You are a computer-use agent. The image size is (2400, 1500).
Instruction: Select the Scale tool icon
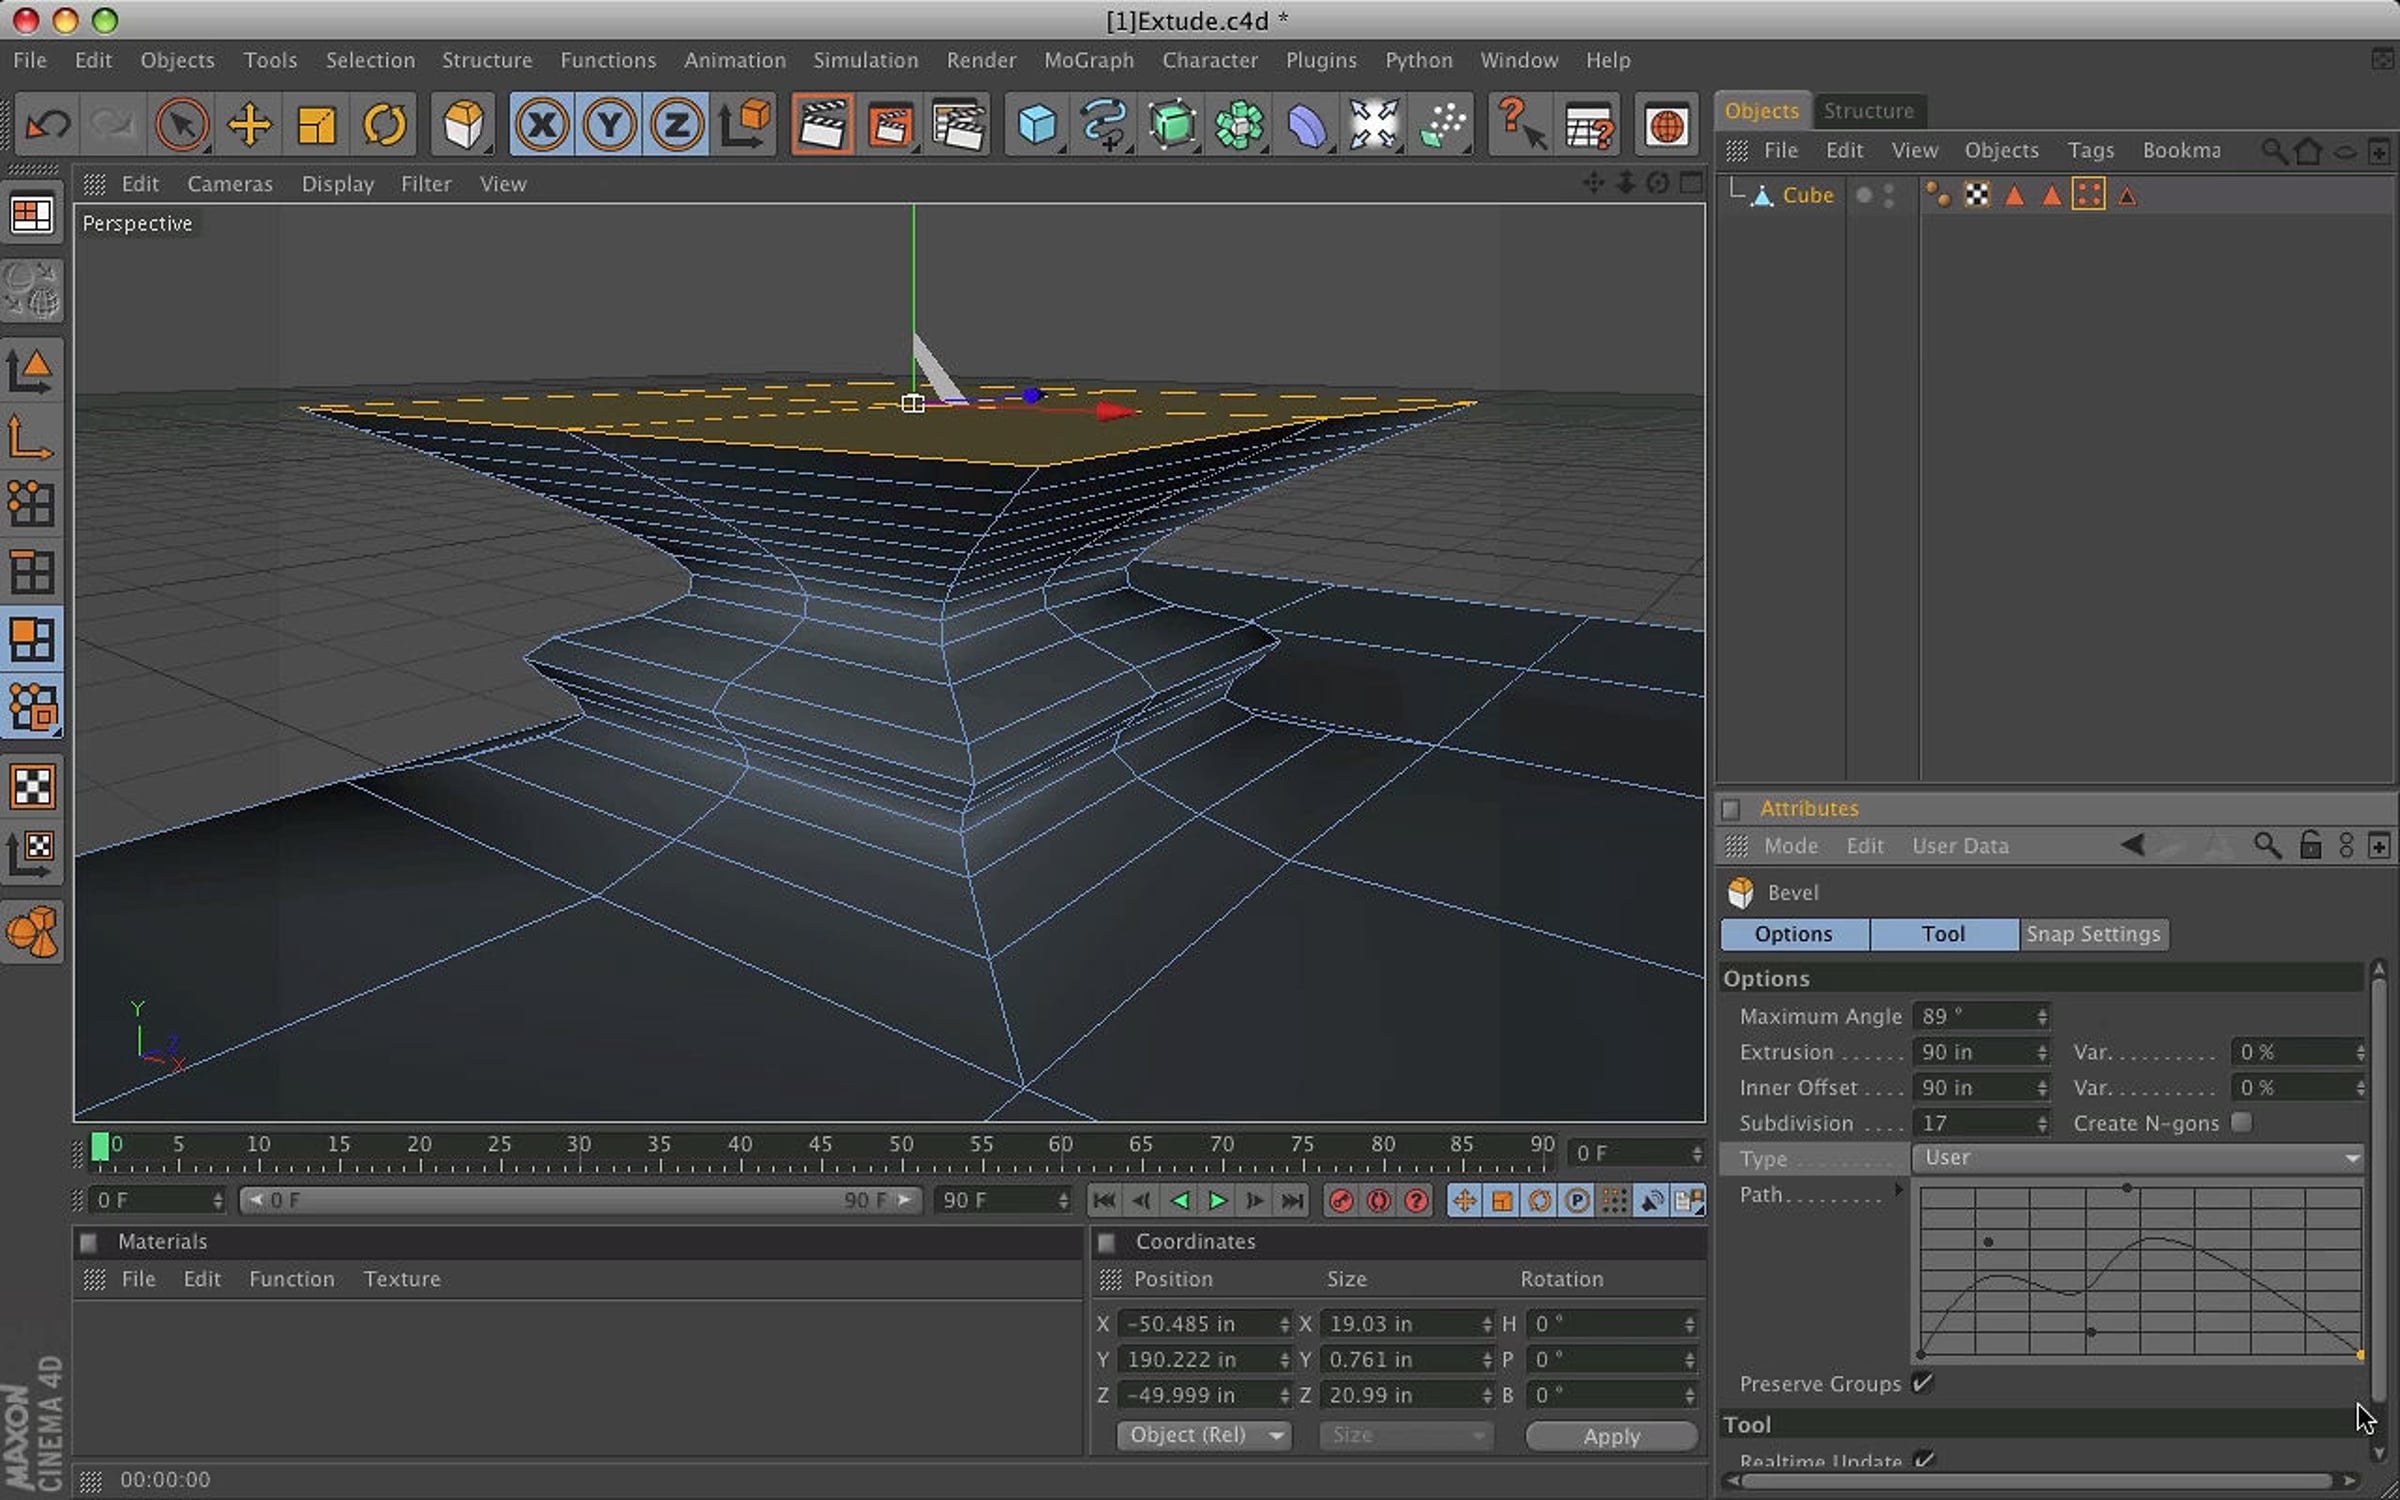coord(316,126)
